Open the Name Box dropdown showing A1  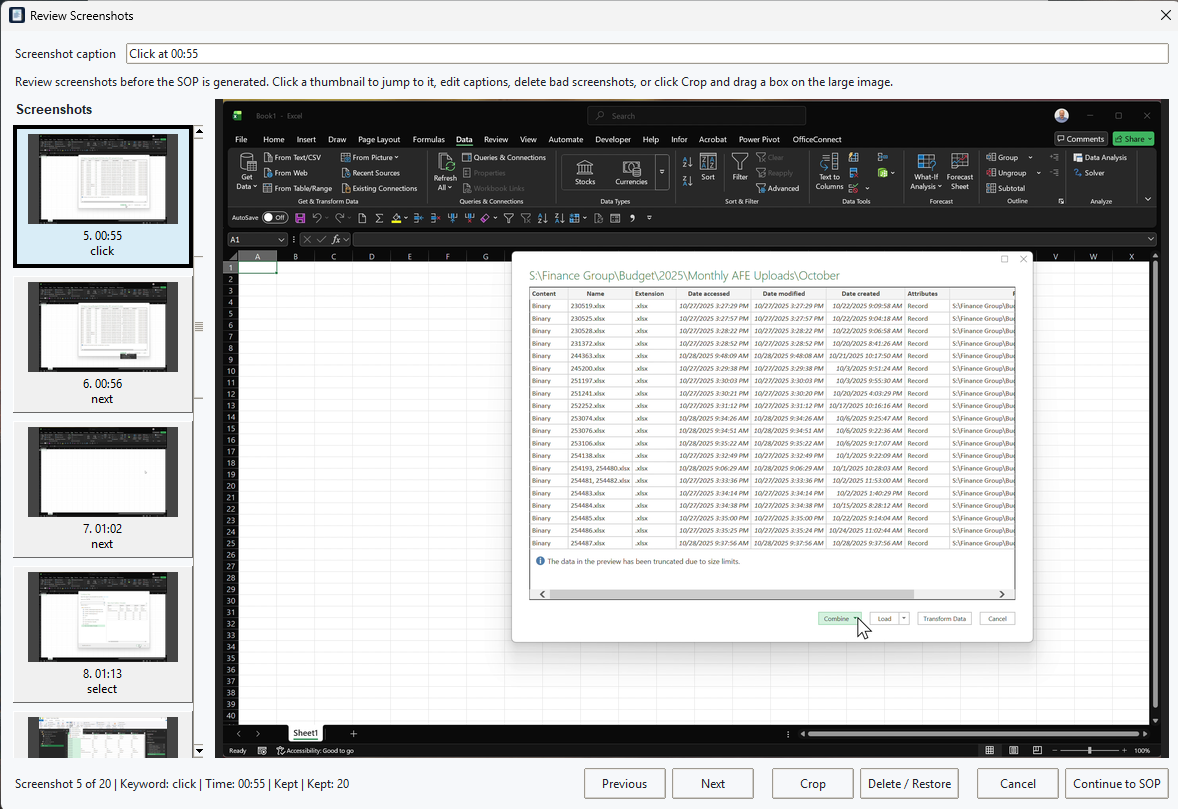[x=282, y=240]
